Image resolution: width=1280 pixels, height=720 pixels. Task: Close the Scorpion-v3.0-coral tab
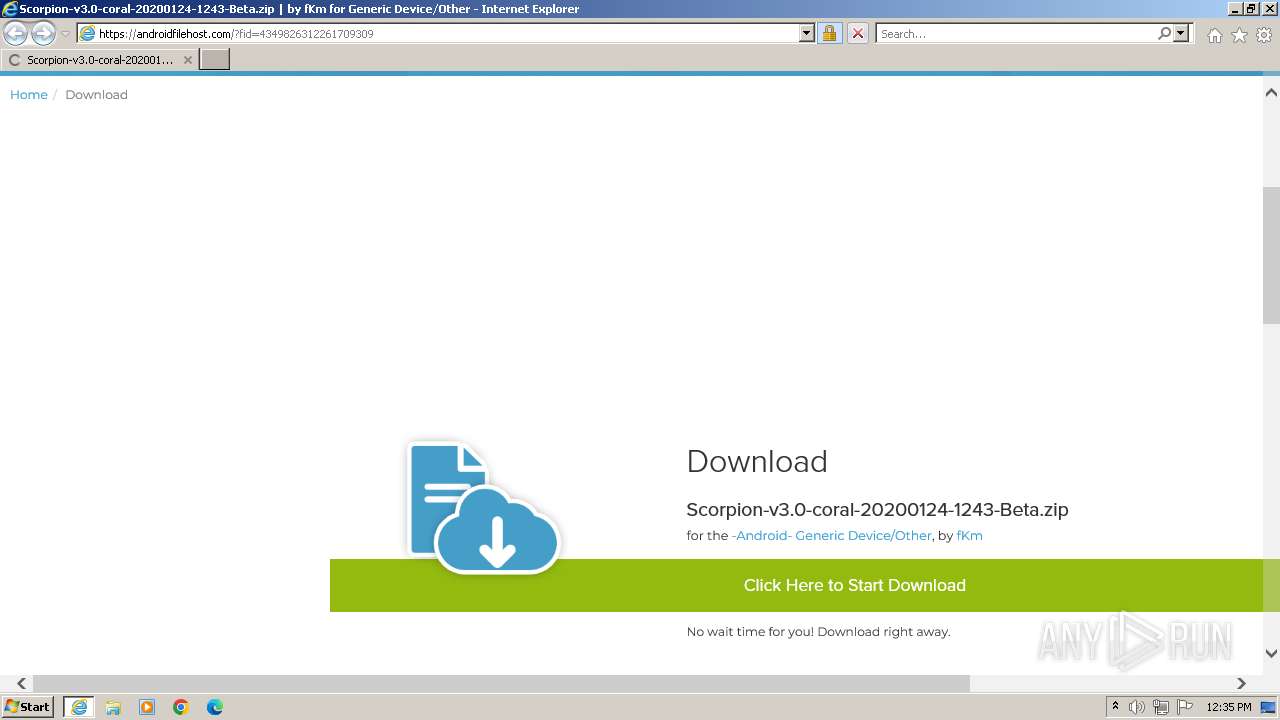[x=187, y=60]
